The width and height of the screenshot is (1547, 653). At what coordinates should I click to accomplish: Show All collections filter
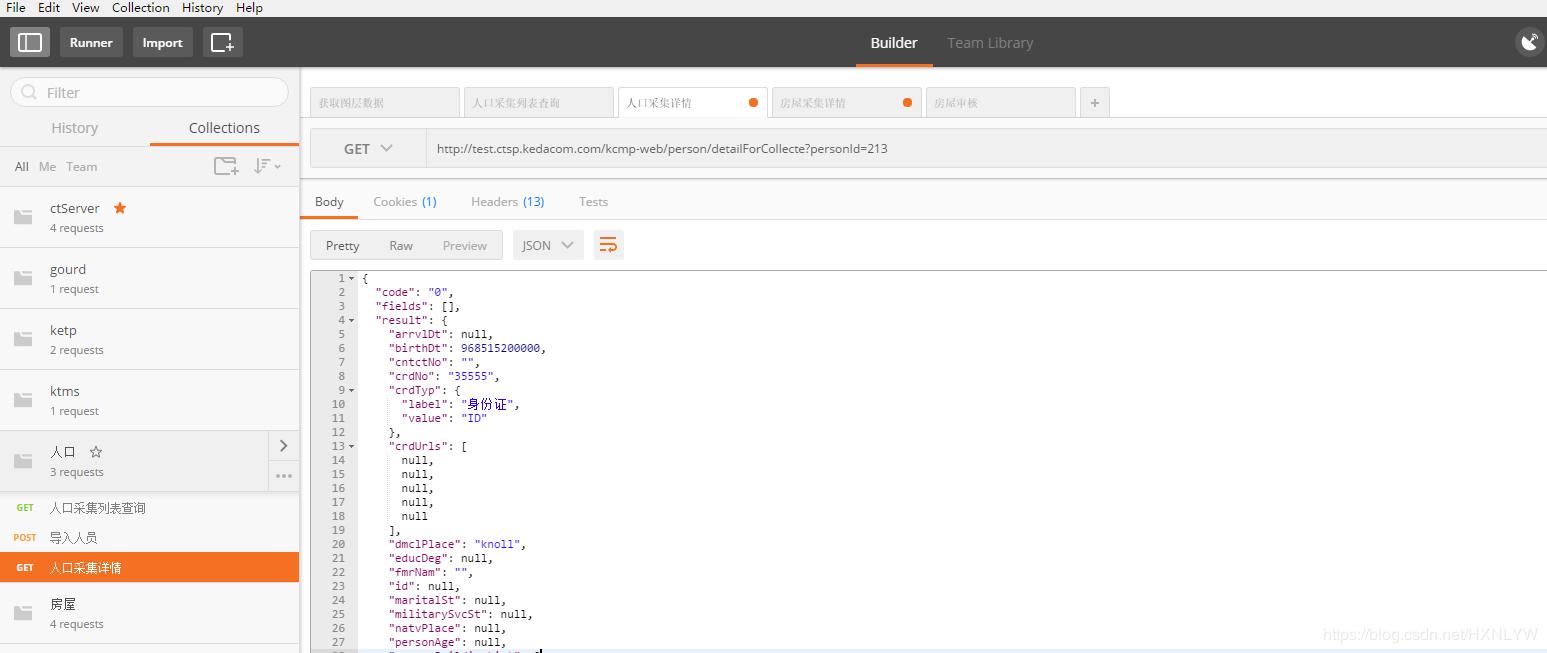pos(21,166)
